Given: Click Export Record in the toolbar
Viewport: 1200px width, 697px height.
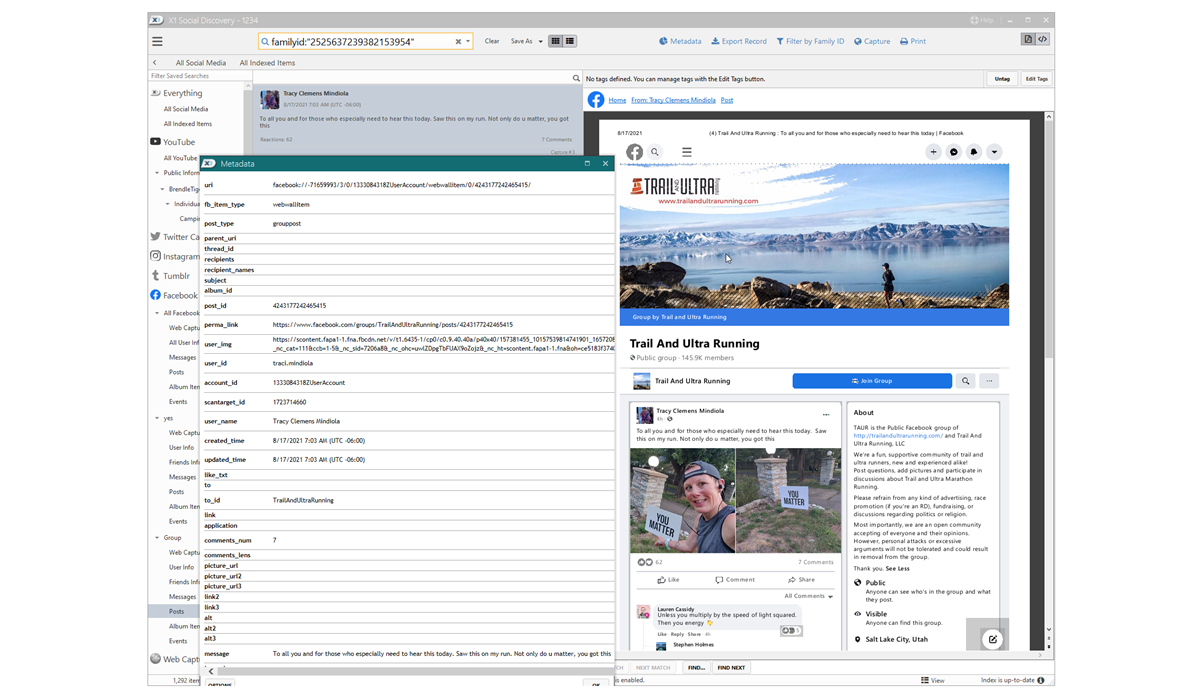Looking at the screenshot, I should pyautogui.click(x=739, y=41).
